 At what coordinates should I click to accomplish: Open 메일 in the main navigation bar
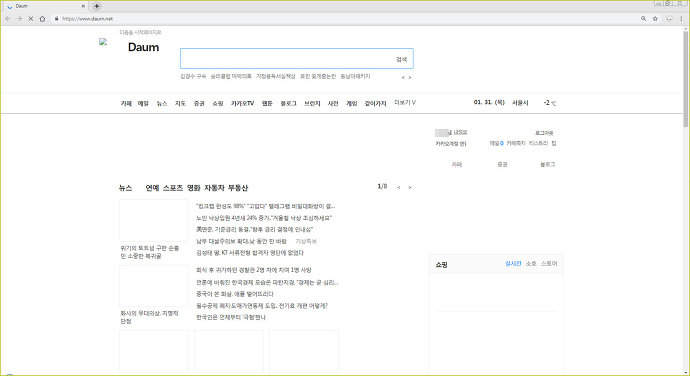pos(143,103)
